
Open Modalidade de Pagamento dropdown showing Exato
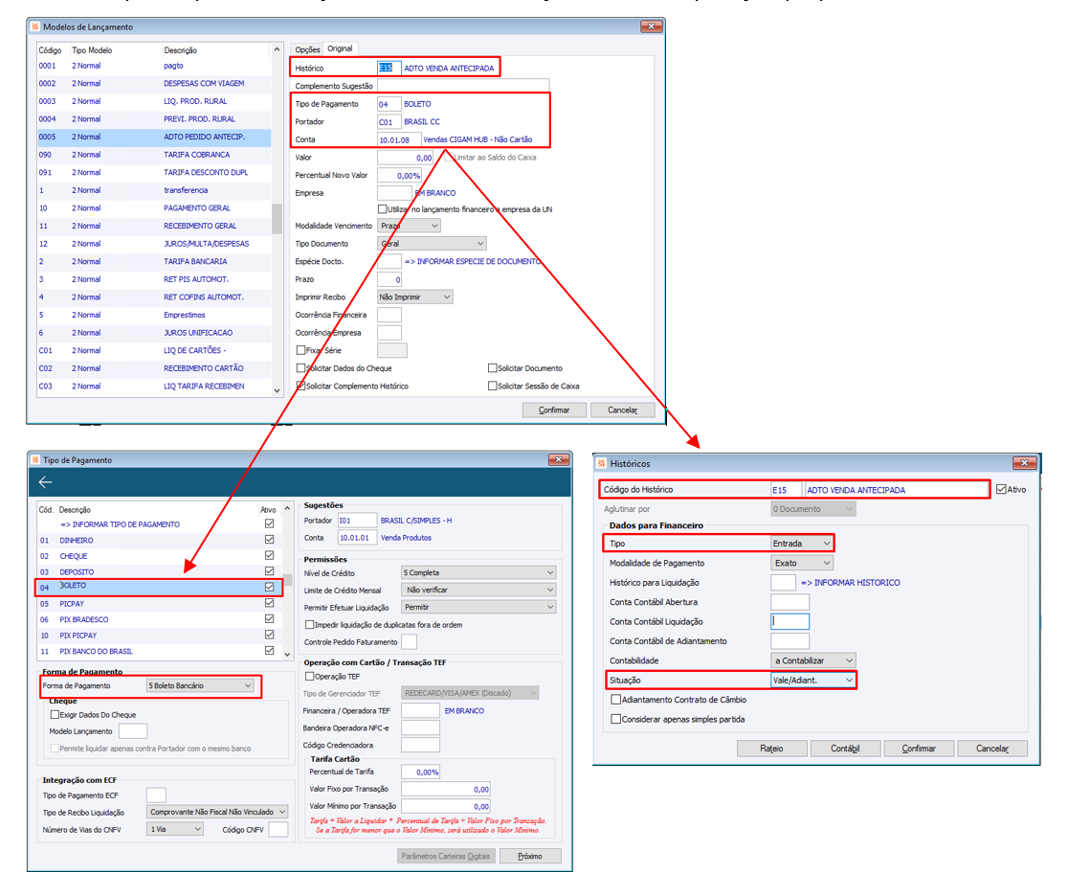coord(801,563)
